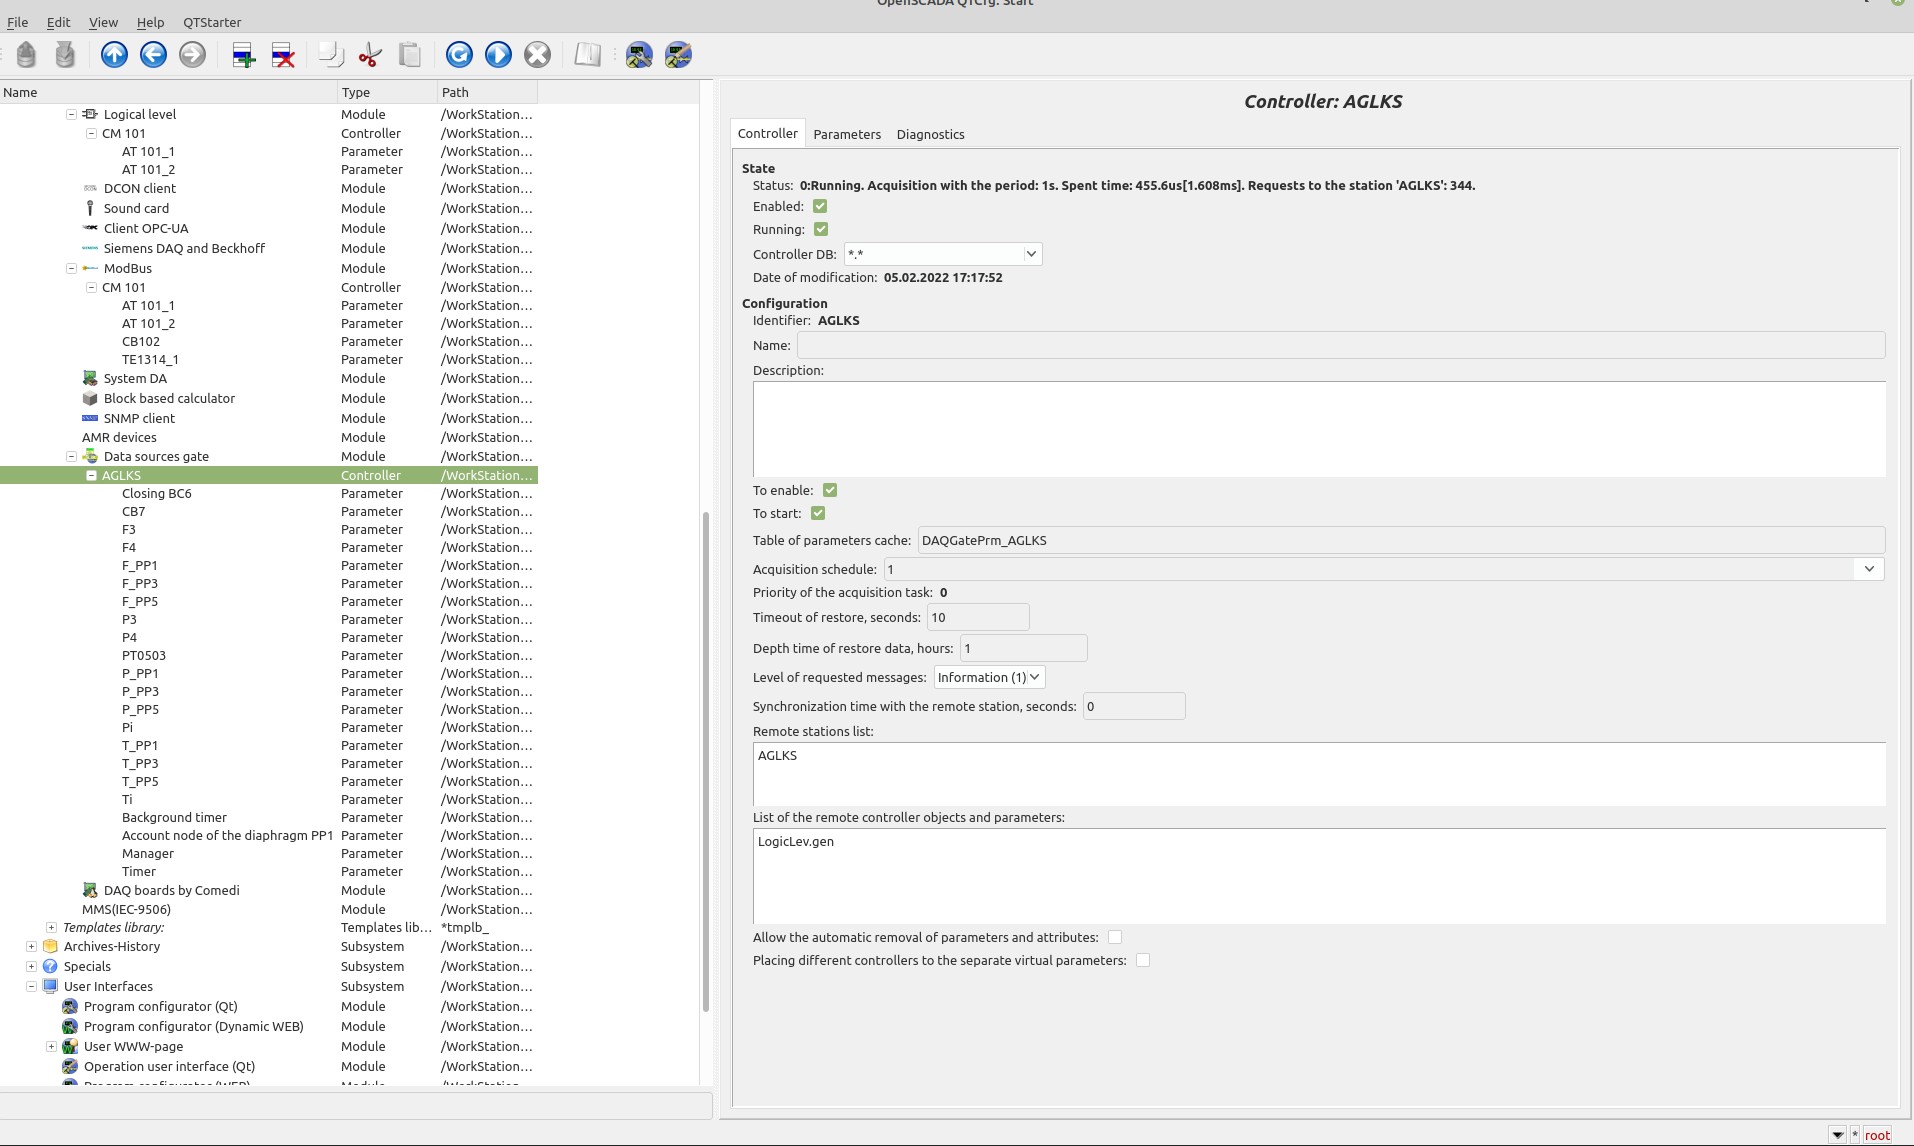
Task: Open the QTStarter menu
Action: [x=211, y=22]
